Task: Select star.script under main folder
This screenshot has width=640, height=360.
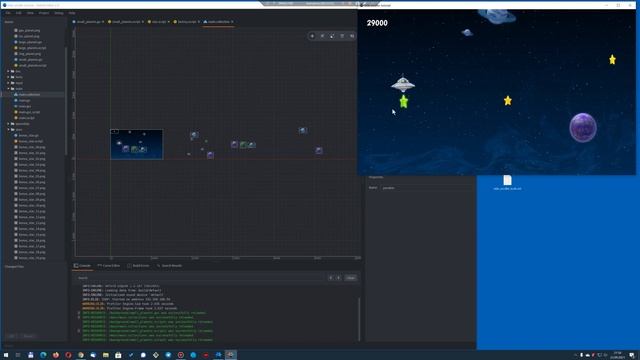Action: click(x=27, y=118)
